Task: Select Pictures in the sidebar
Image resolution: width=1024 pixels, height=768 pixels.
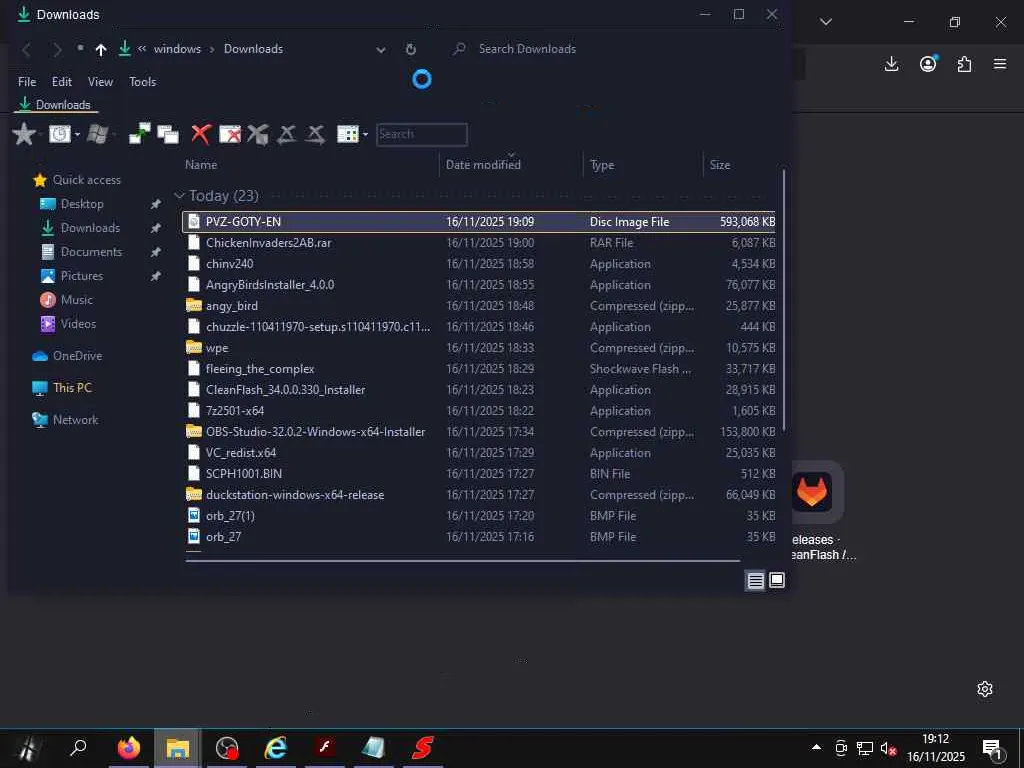Action: [82, 276]
